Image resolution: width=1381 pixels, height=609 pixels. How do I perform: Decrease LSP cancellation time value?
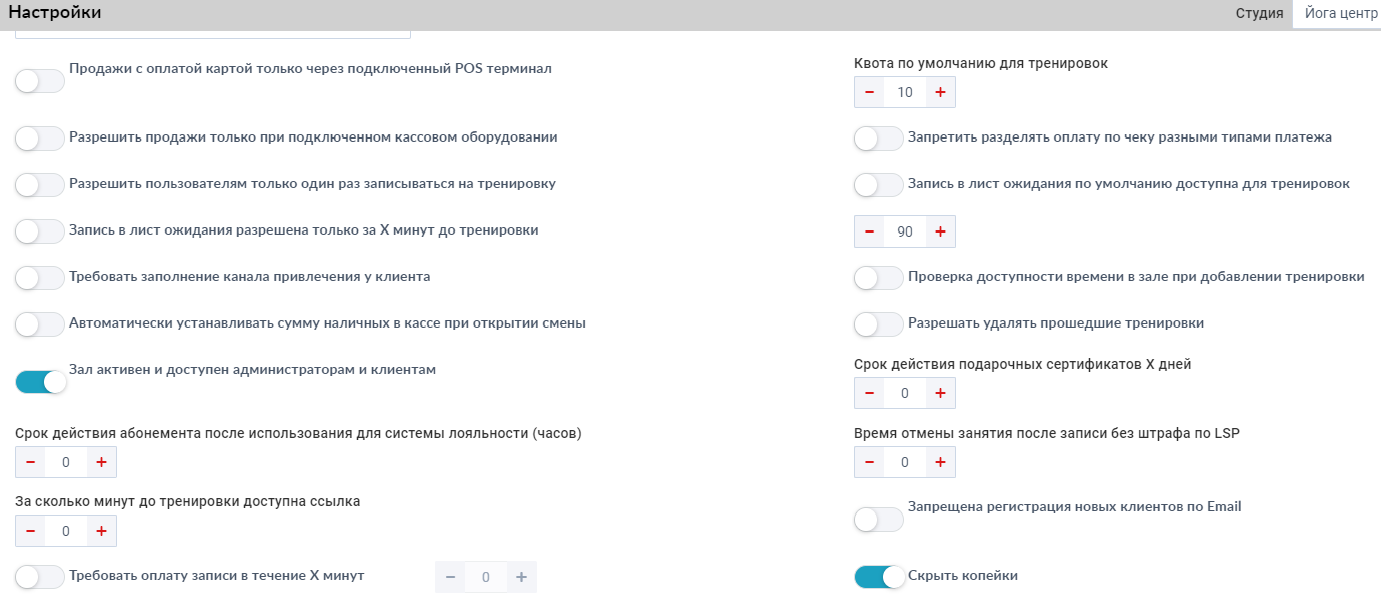[869, 462]
